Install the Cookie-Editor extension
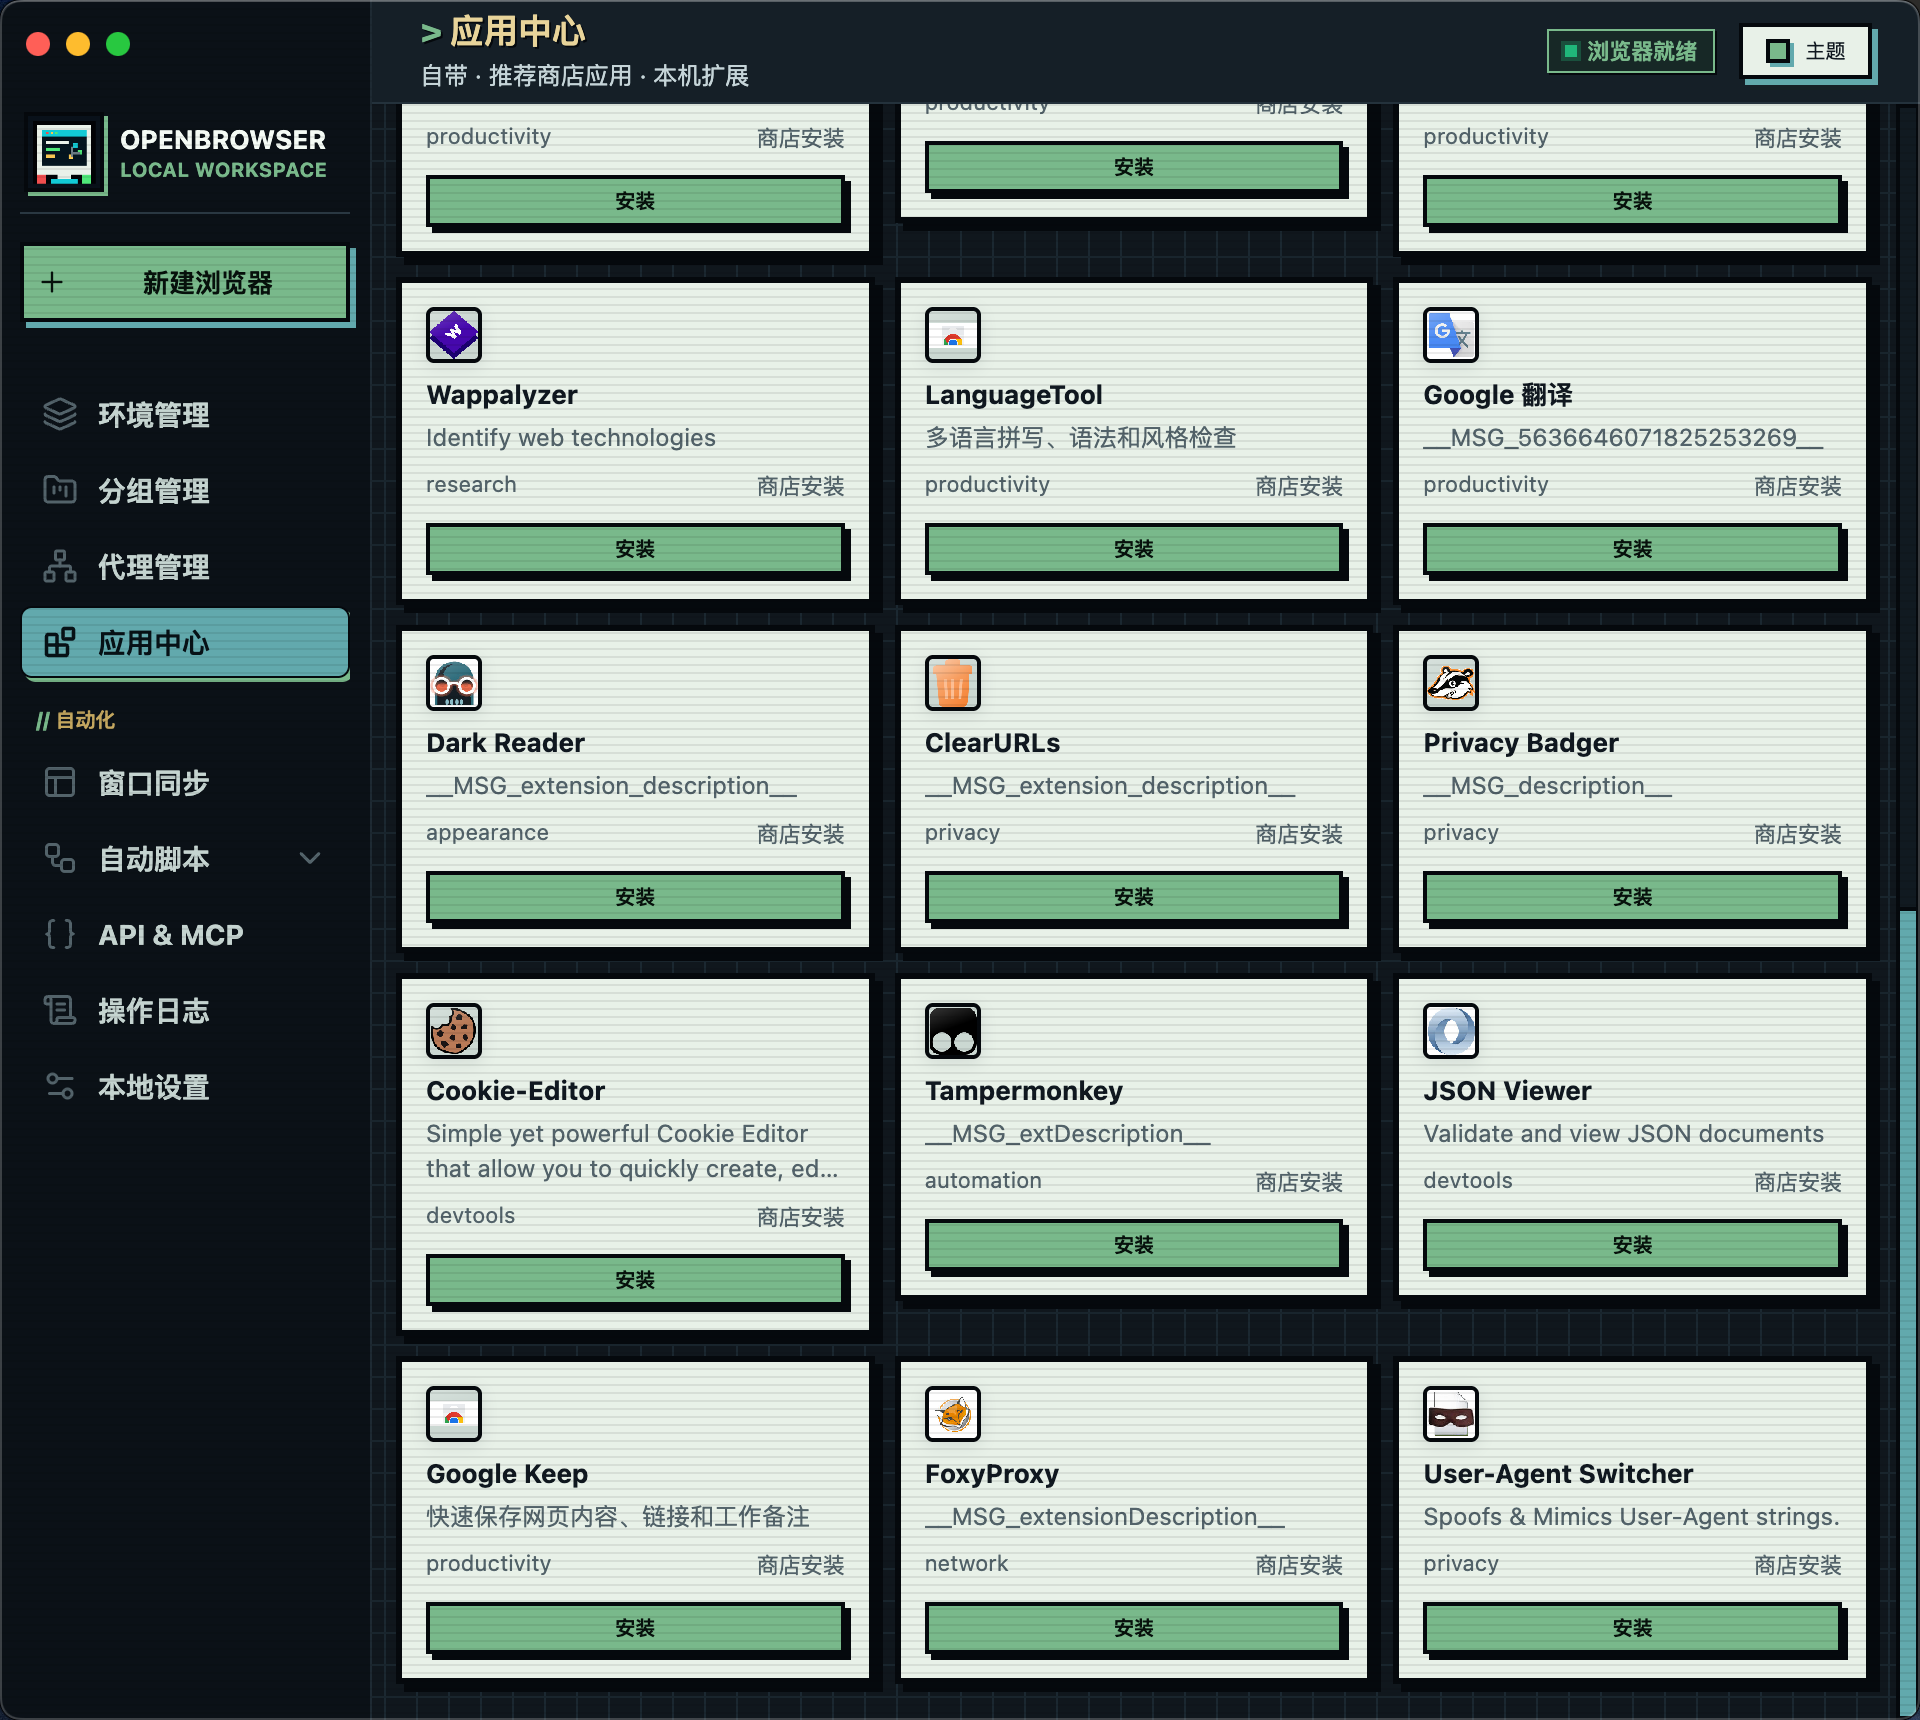 tap(635, 1280)
